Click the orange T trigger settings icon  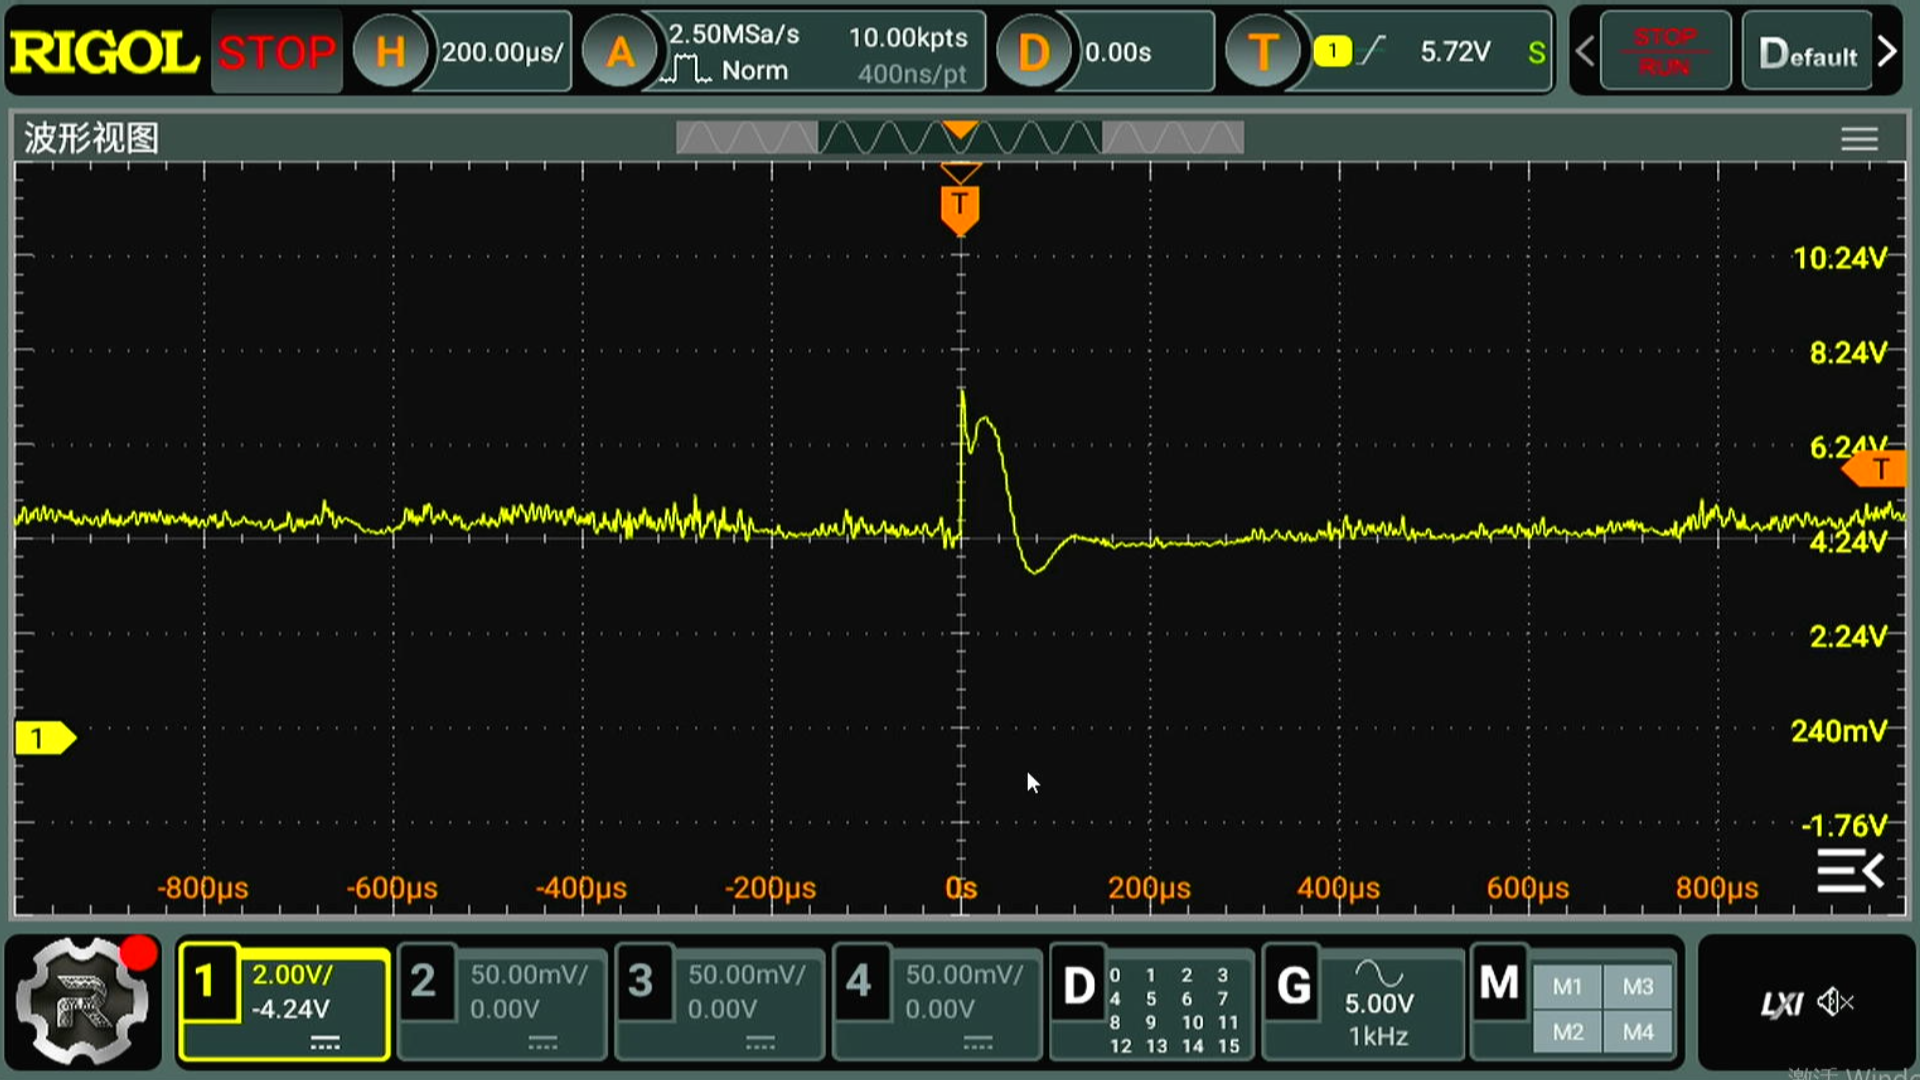(x=1263, y=52)
